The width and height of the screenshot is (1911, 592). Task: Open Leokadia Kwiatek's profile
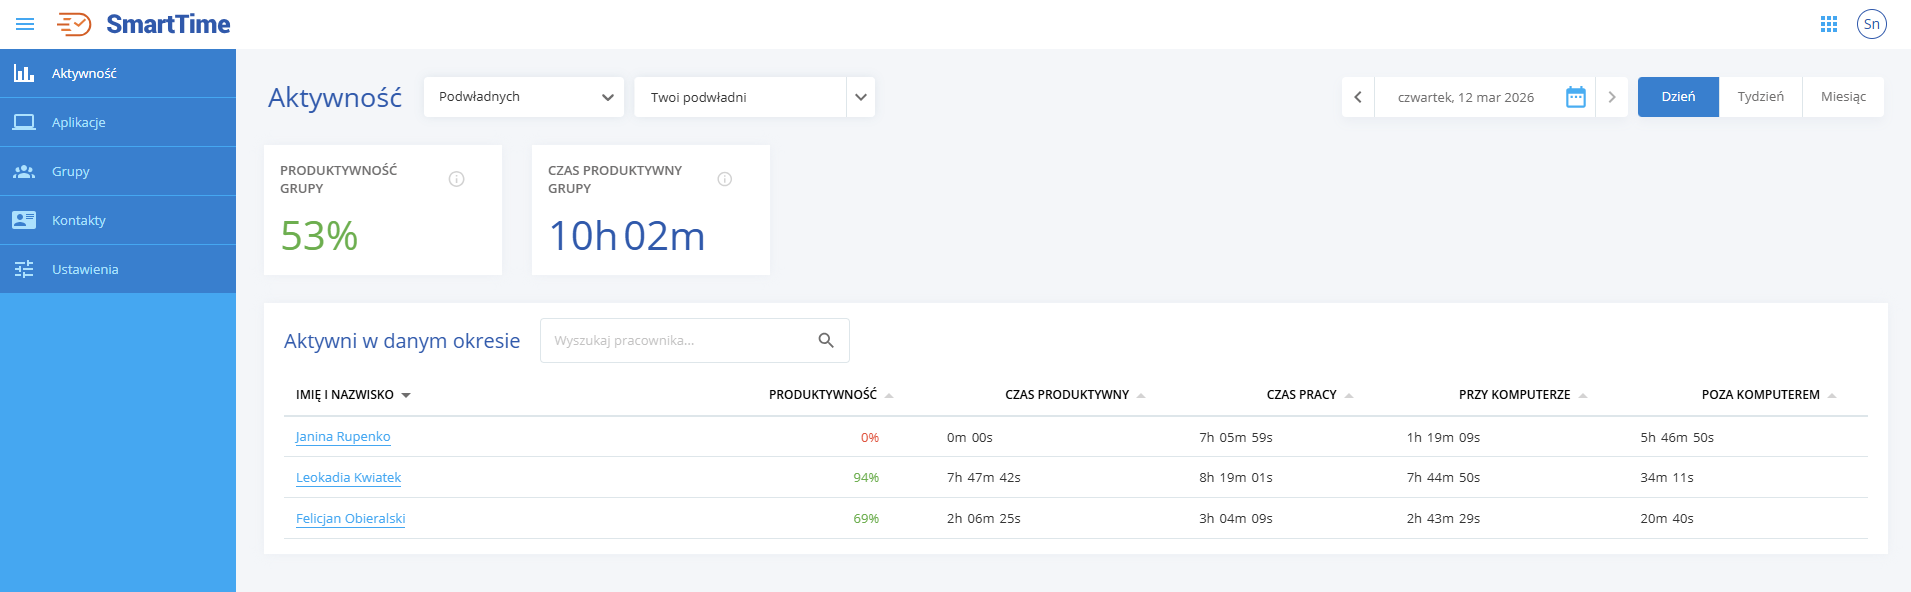point(348,478)
